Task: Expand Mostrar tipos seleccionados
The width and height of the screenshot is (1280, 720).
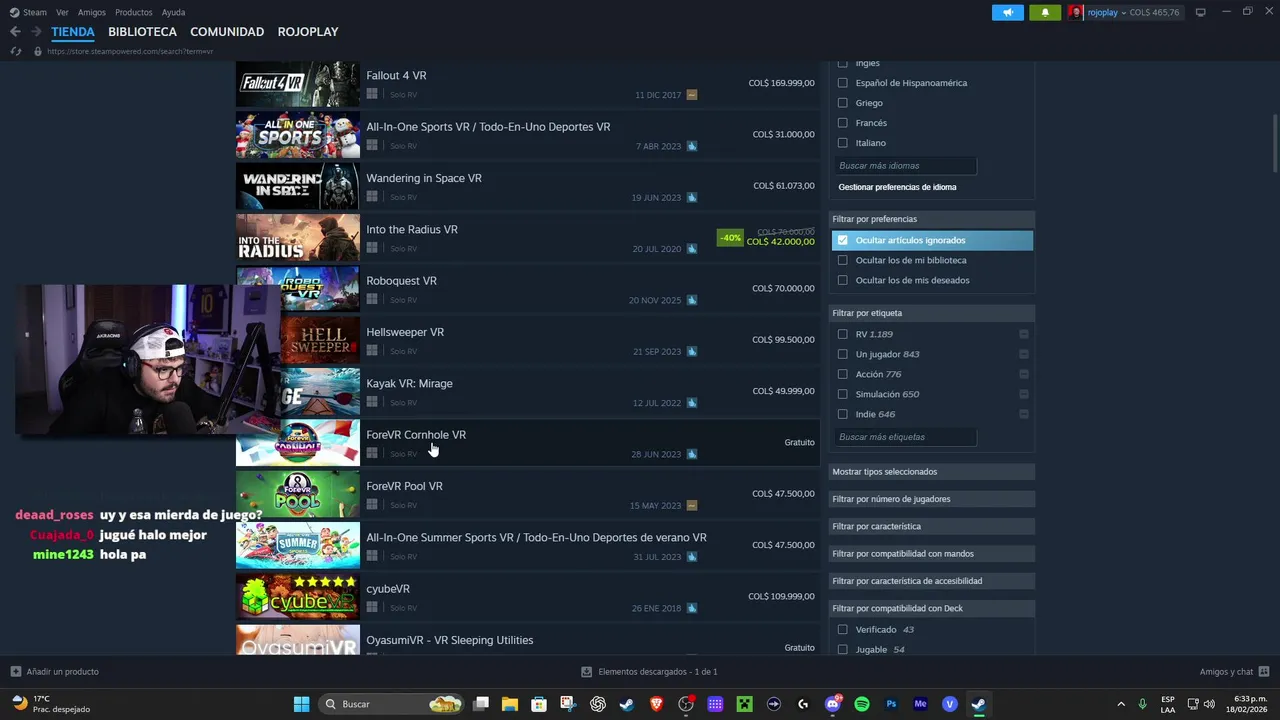Action: pyautogui.click(x=931, y=471)
